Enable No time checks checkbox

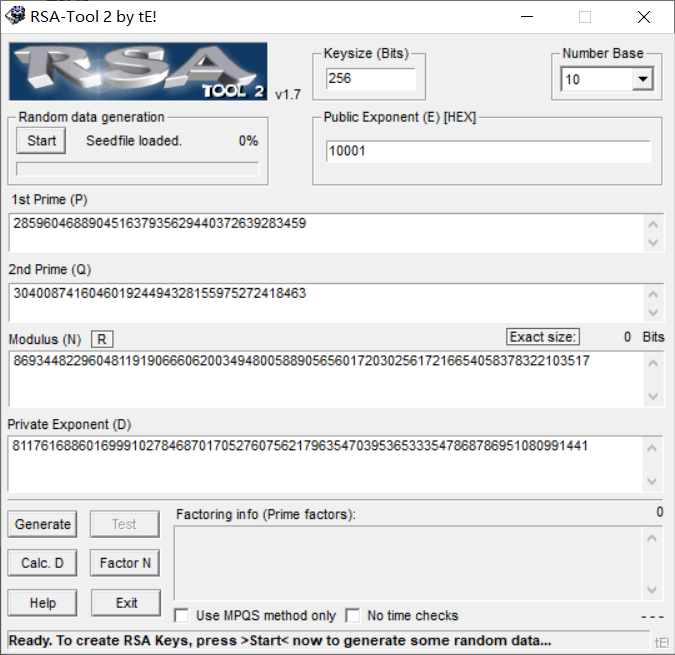[x=353, y=615]
